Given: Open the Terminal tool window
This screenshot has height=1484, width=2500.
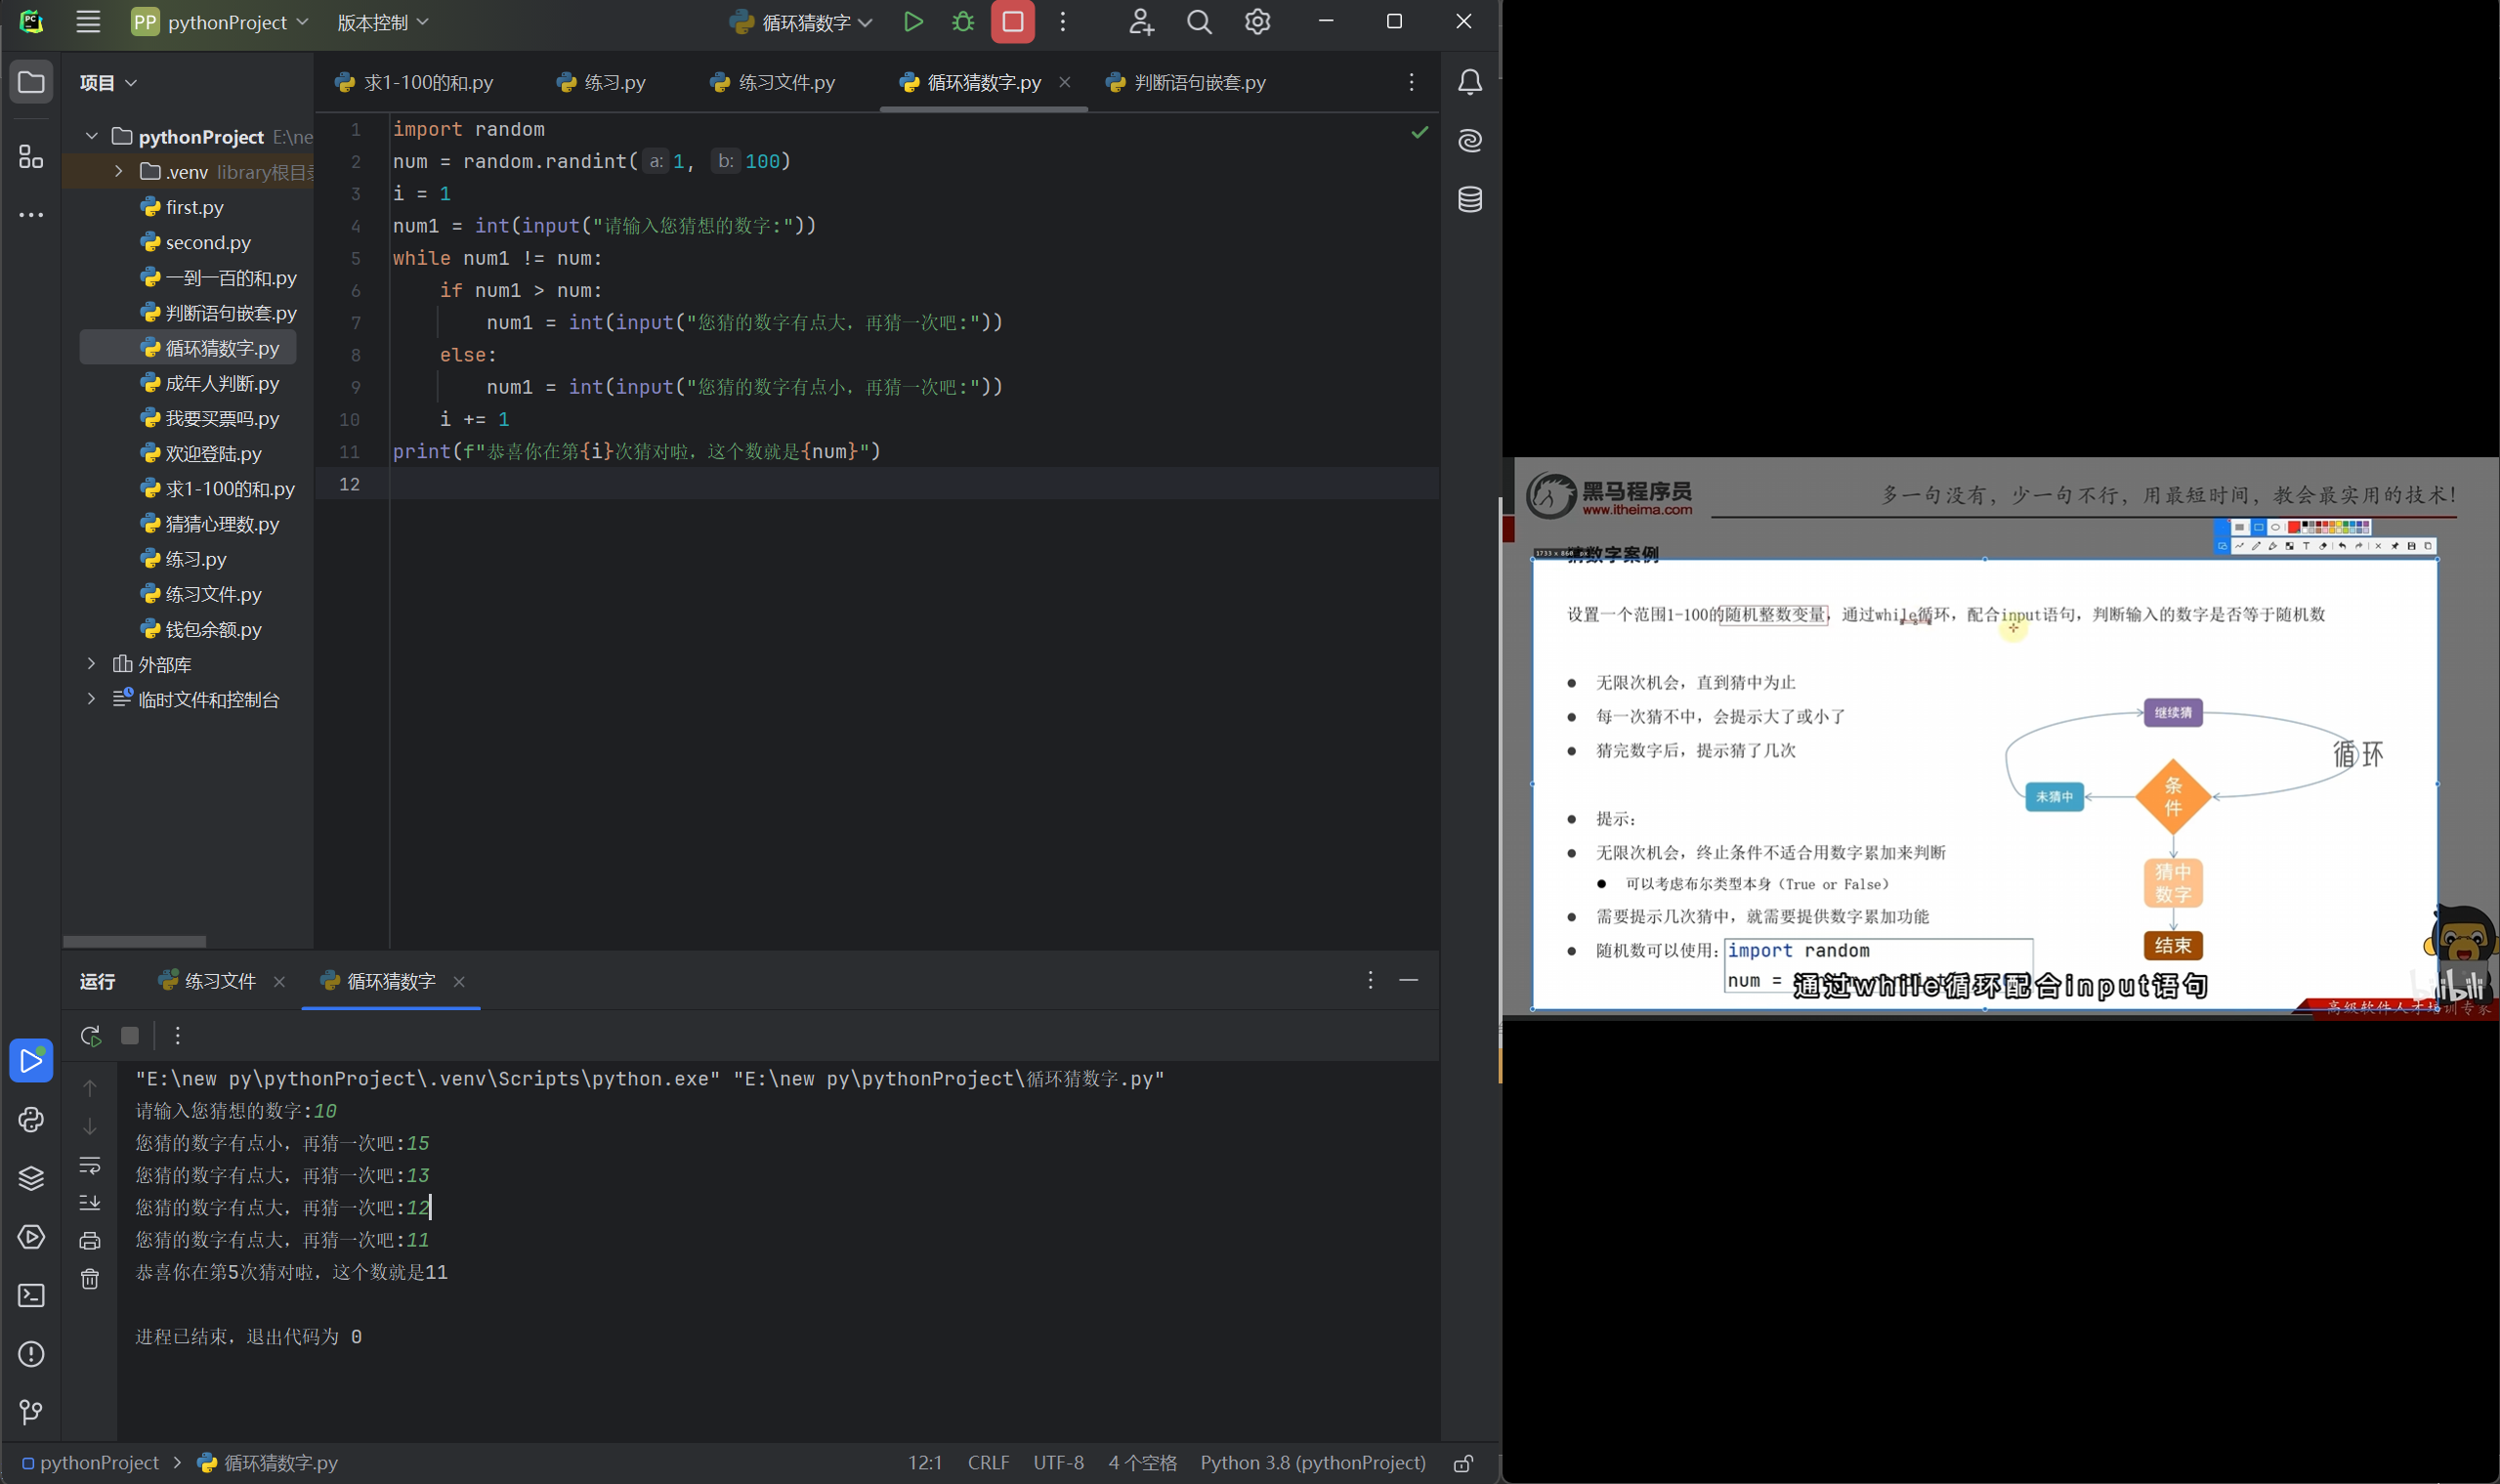Looking at the screenshot, I should point(31,1295).
